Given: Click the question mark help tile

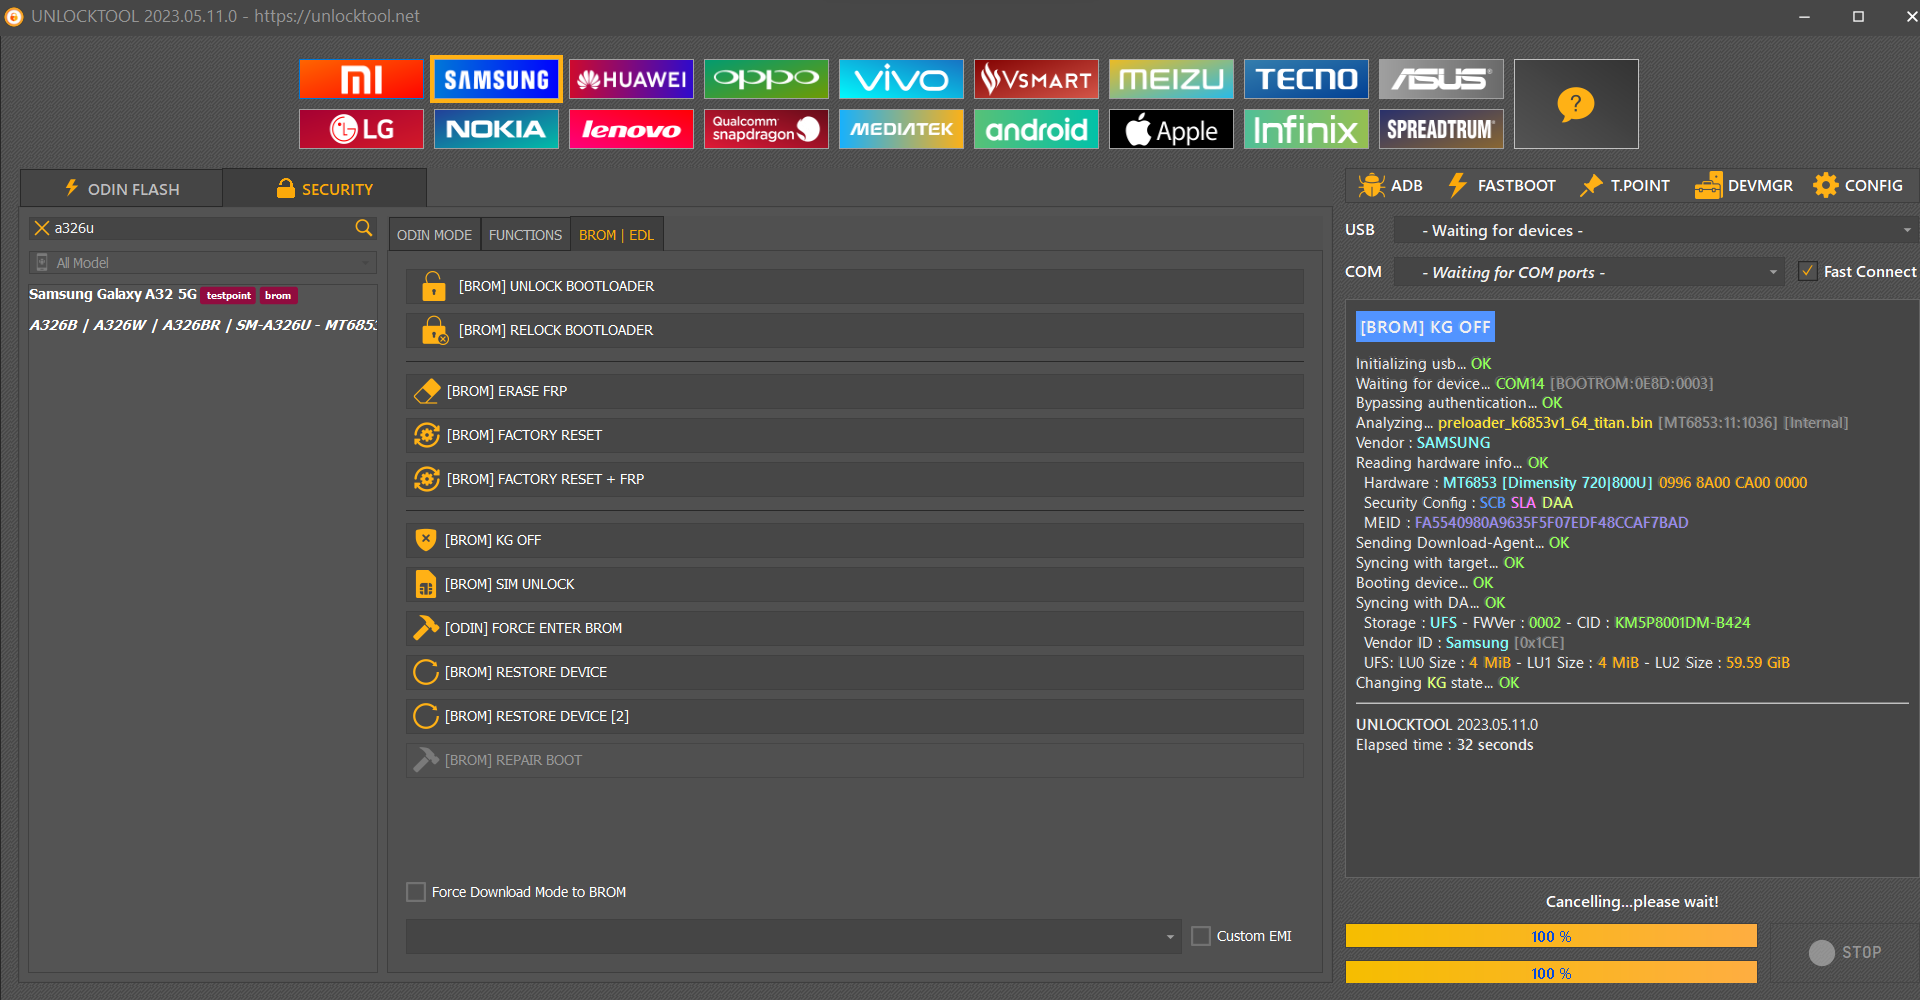Looking at the screenshot, I should pos(1576,104).
